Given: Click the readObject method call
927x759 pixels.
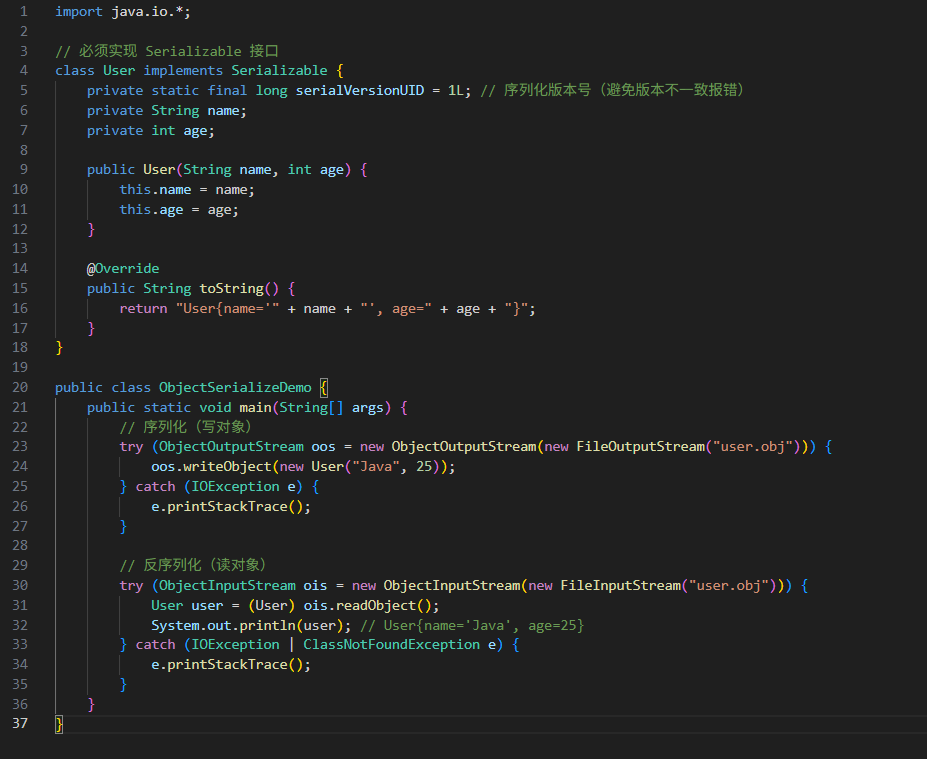Looking at the screenshot, I should click(379, 606).
